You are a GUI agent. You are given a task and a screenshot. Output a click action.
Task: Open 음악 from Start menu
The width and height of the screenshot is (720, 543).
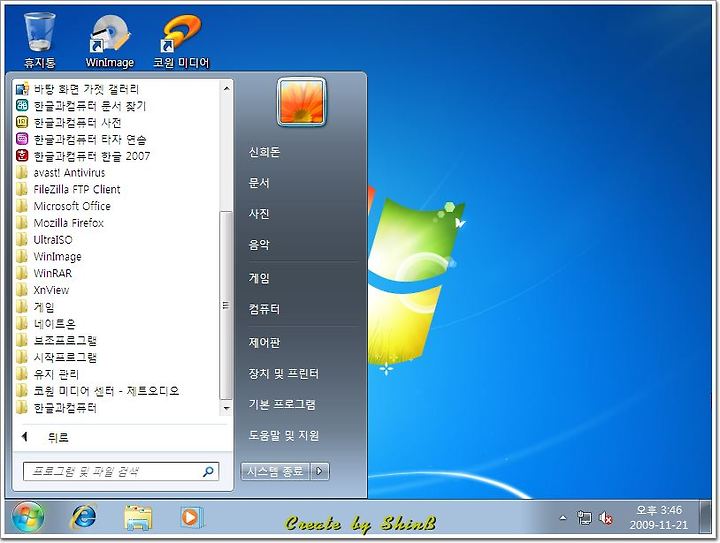[259, 245]
